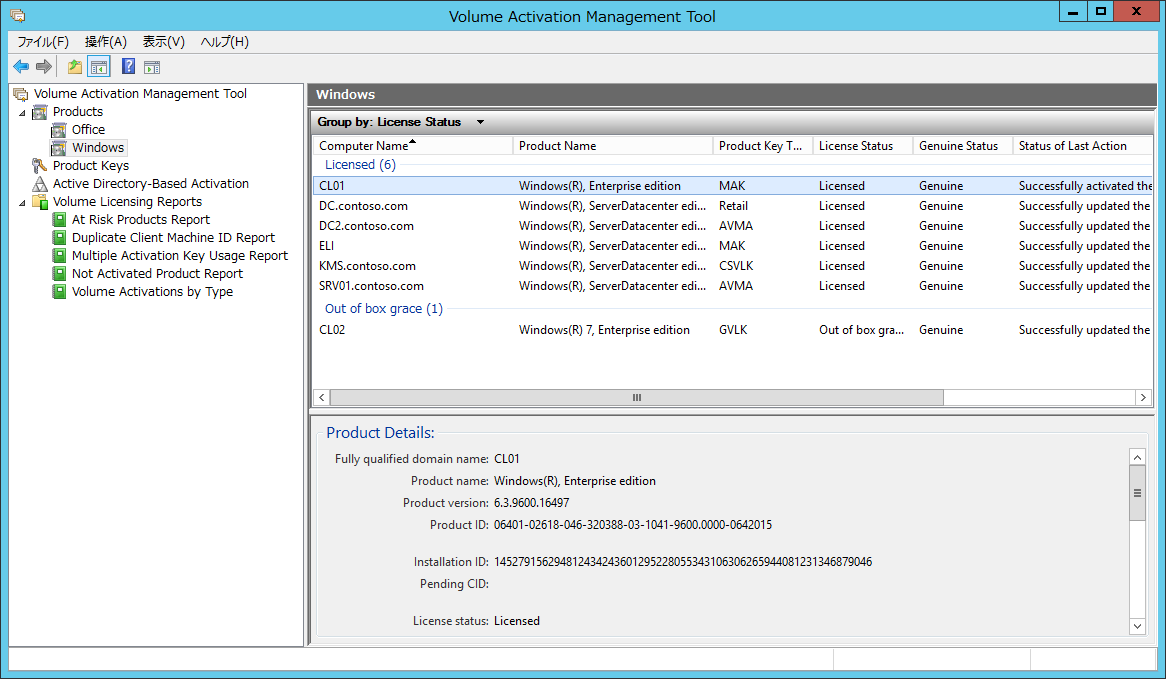Sort by License Status column header

coord(863,146)
